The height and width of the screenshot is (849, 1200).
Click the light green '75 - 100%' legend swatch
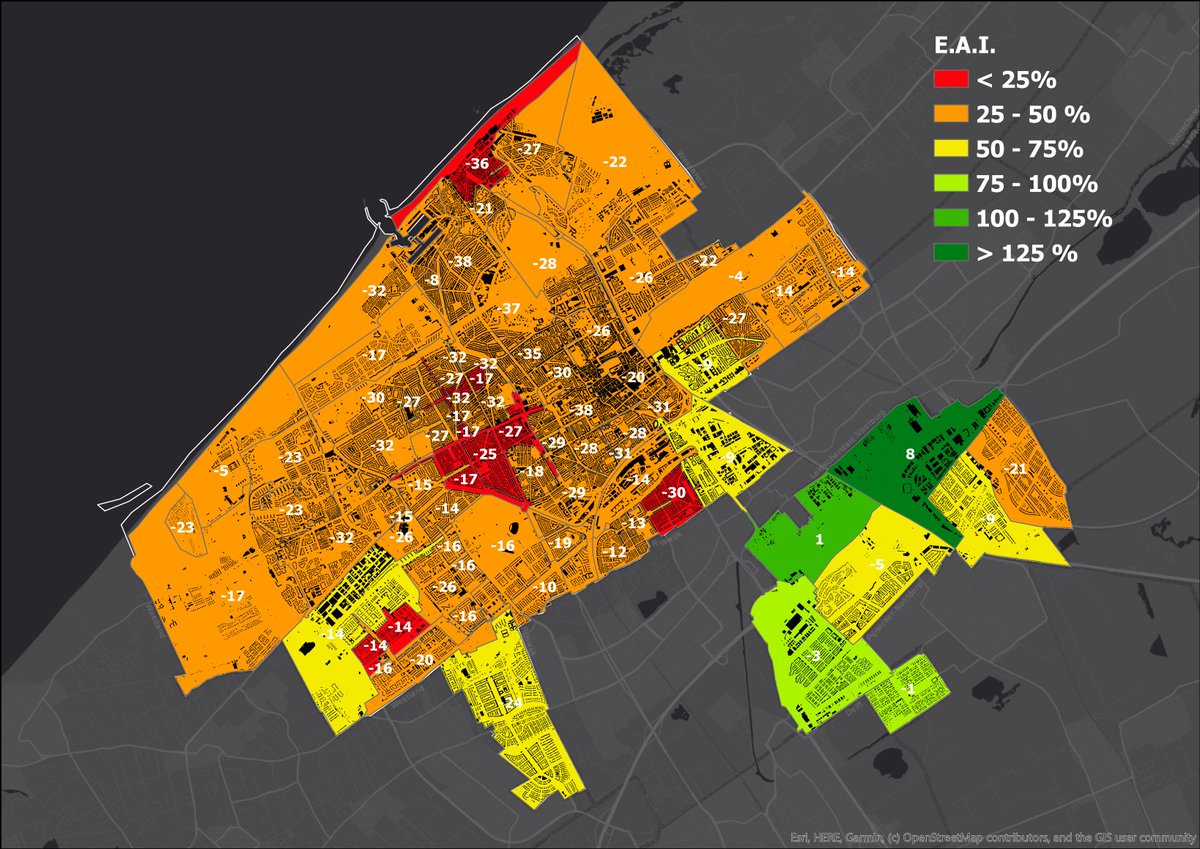949,184
